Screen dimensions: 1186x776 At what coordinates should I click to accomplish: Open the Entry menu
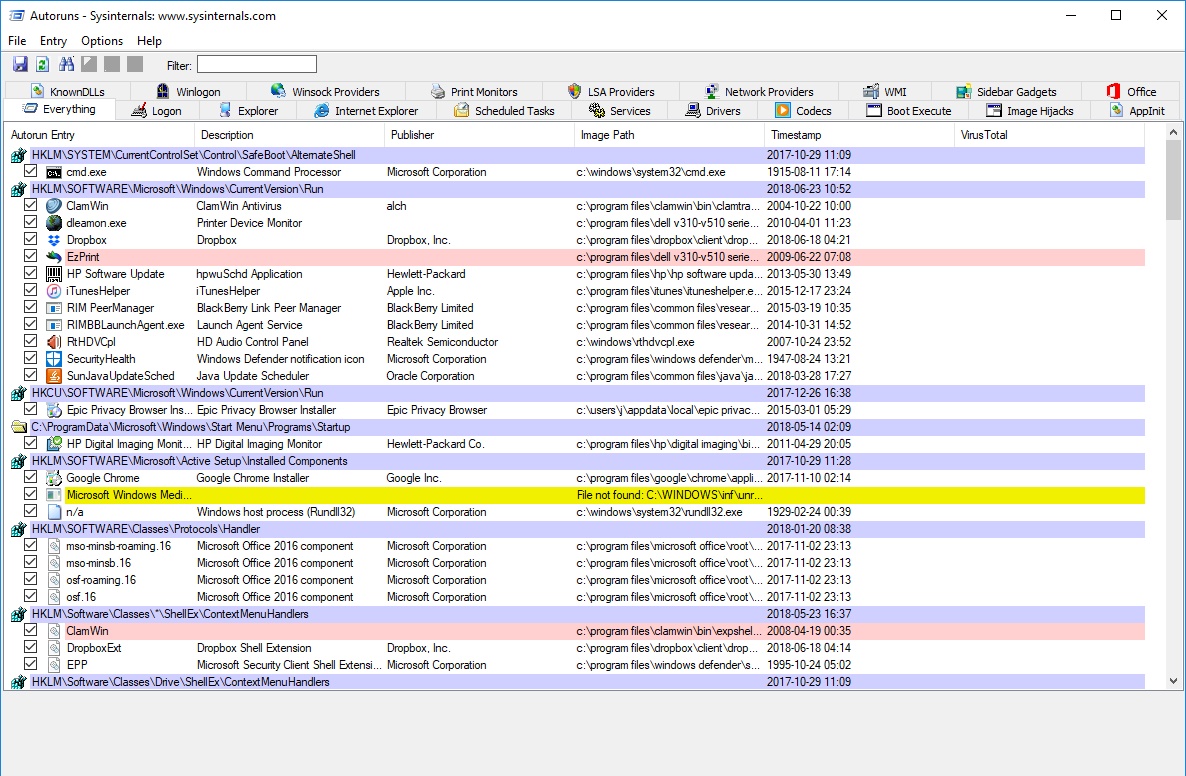[x=52, y=41]
